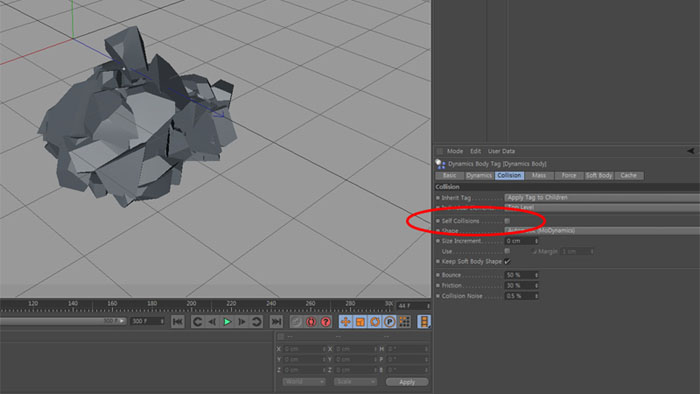Select the Collision tab

509,175
